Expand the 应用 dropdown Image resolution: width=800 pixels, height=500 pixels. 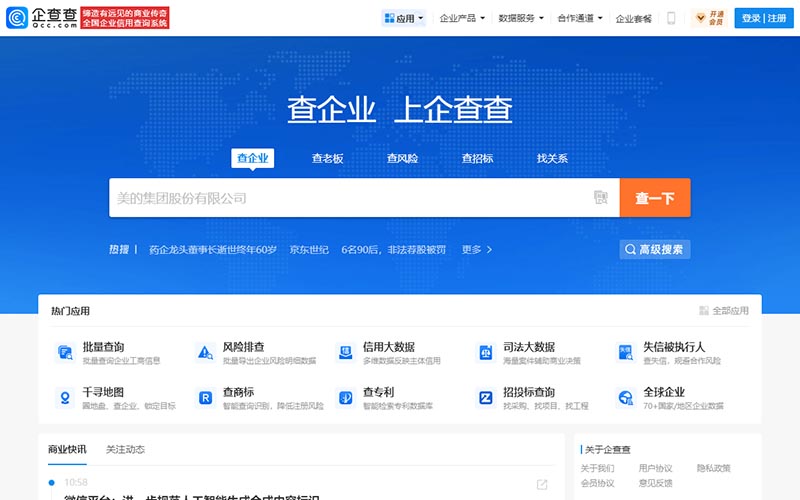click(404, 18)
